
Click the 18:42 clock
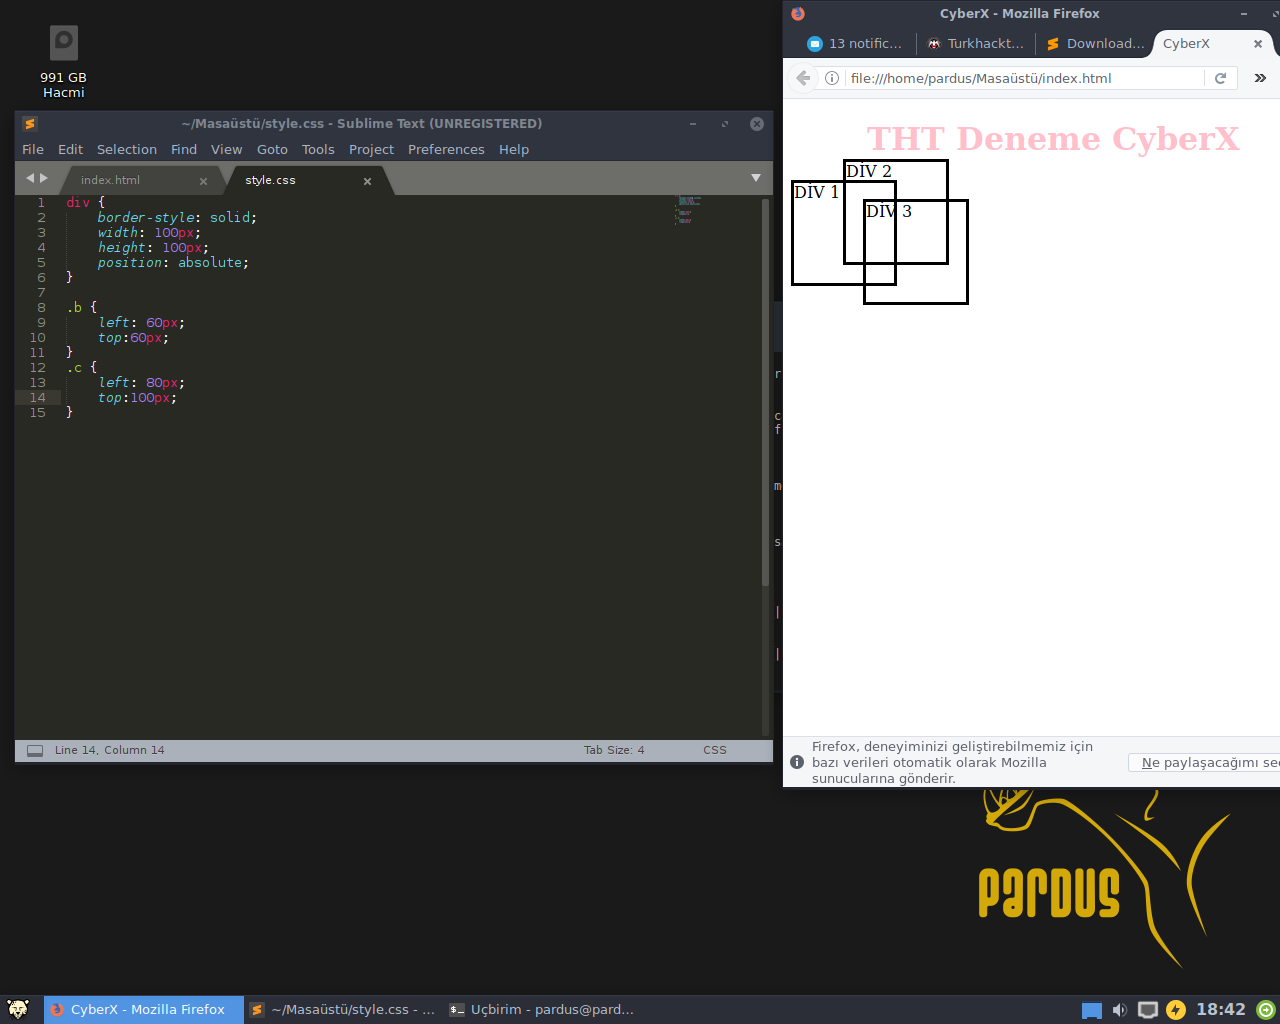click(x=1221, y=1010)
